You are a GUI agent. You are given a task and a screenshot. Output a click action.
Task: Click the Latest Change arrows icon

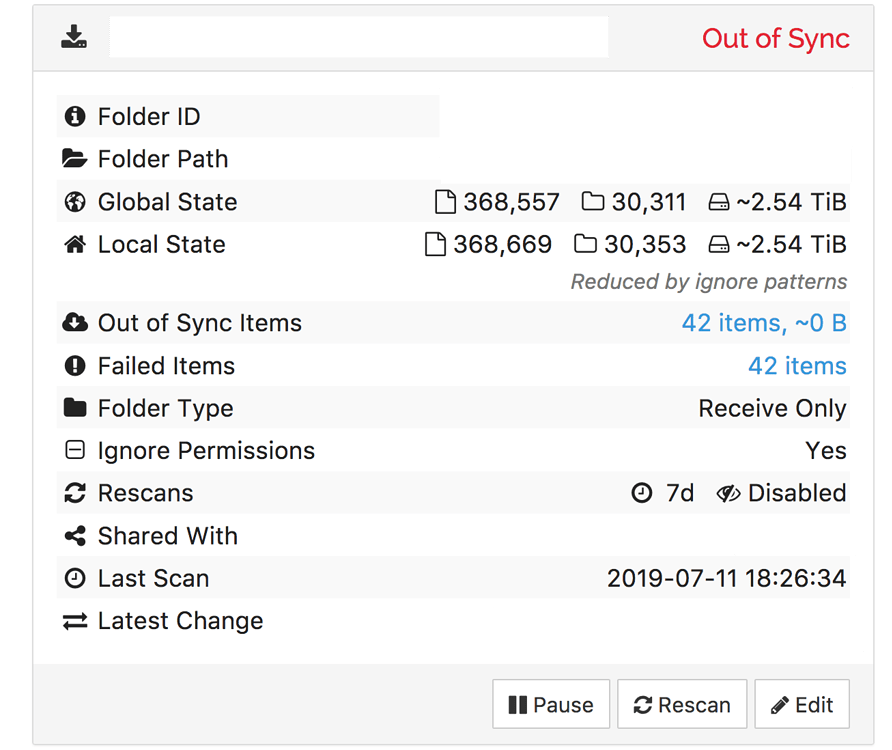(75, 621)
